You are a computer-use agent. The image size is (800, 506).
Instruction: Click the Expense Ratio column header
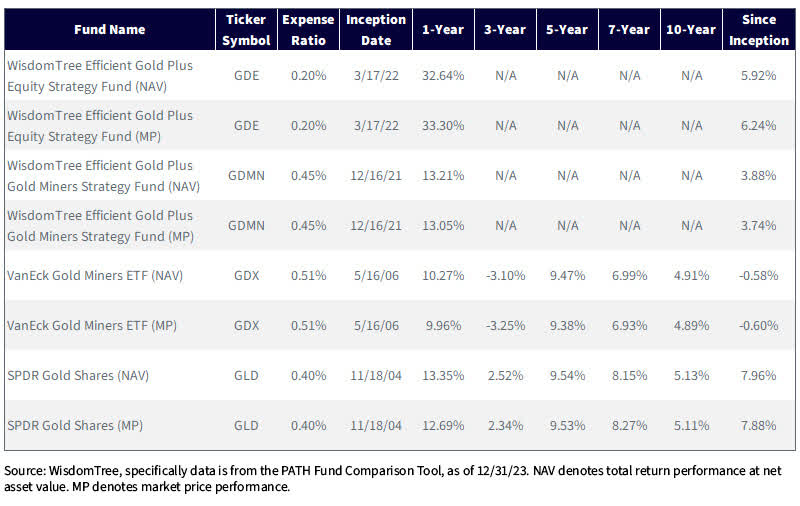click(x=306, y=30)
